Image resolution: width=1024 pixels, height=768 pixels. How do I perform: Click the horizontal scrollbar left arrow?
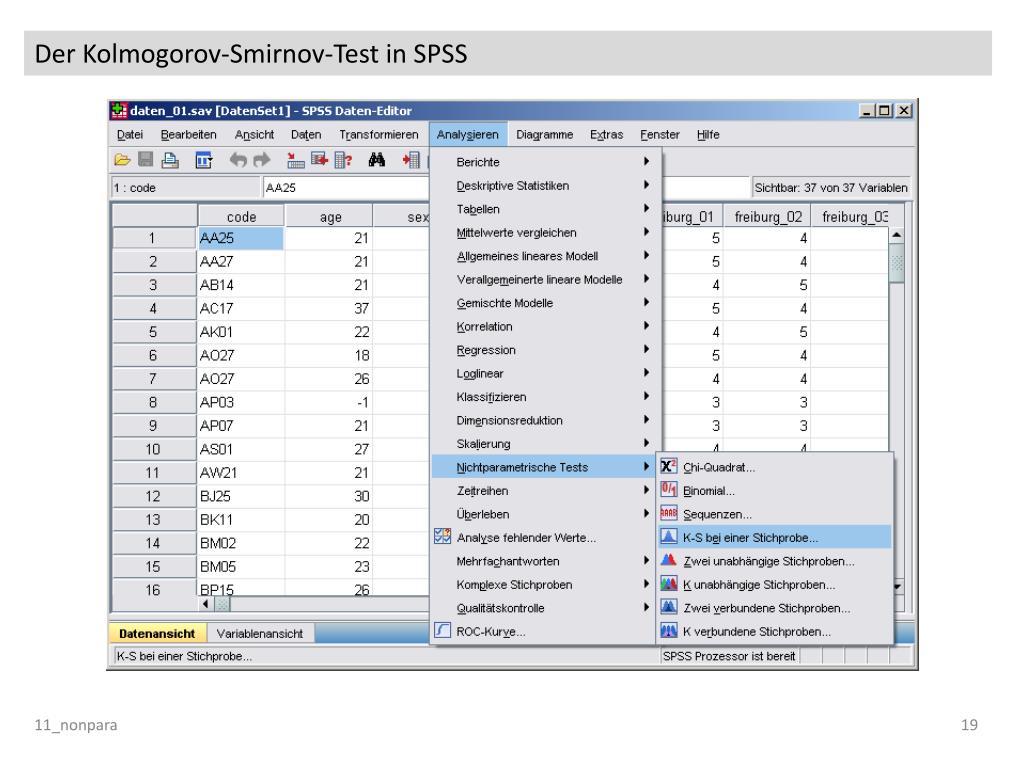click(x=206, y=604)
